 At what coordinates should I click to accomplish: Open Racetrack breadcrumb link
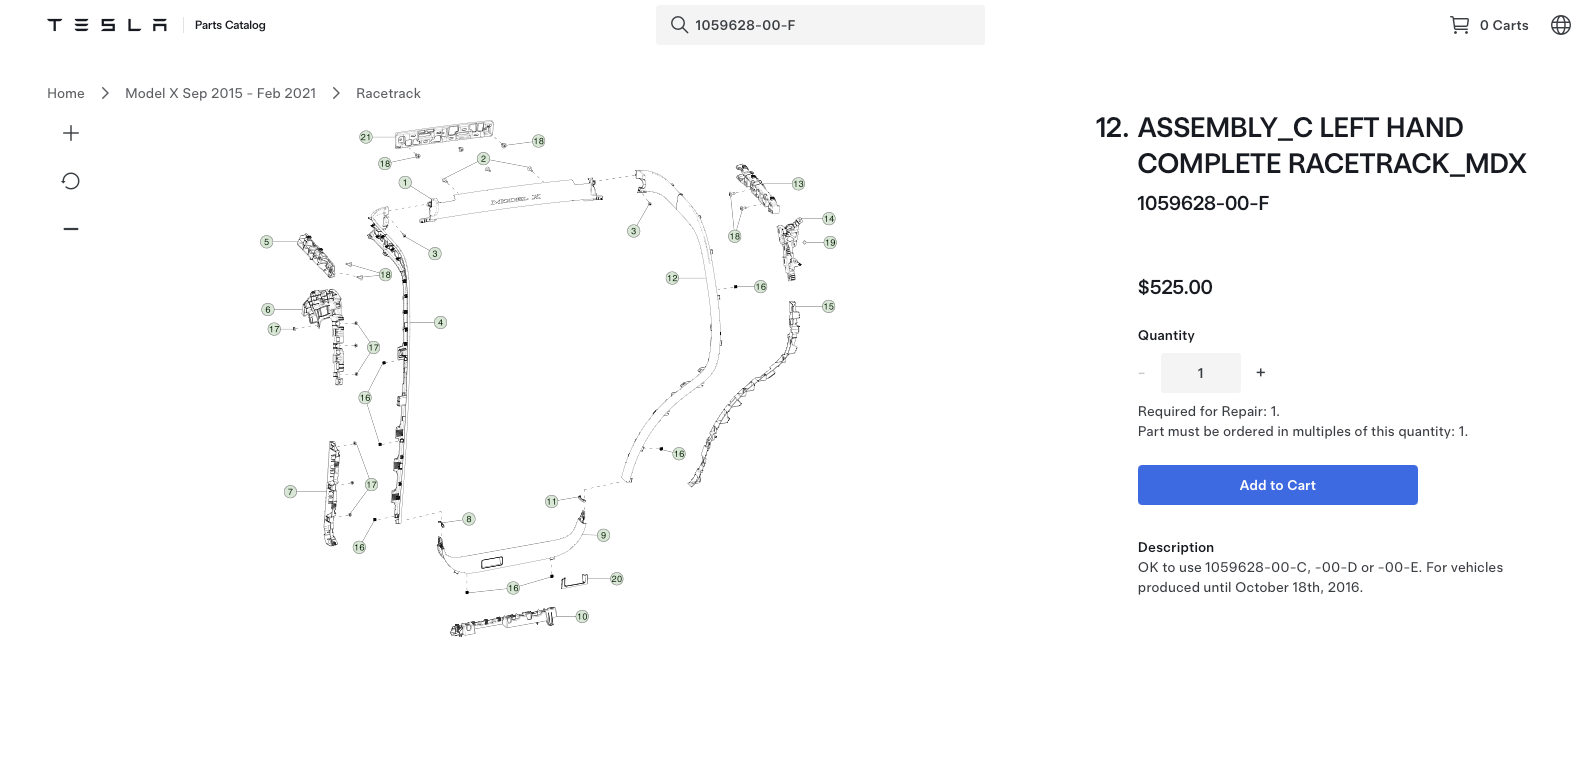388,93
